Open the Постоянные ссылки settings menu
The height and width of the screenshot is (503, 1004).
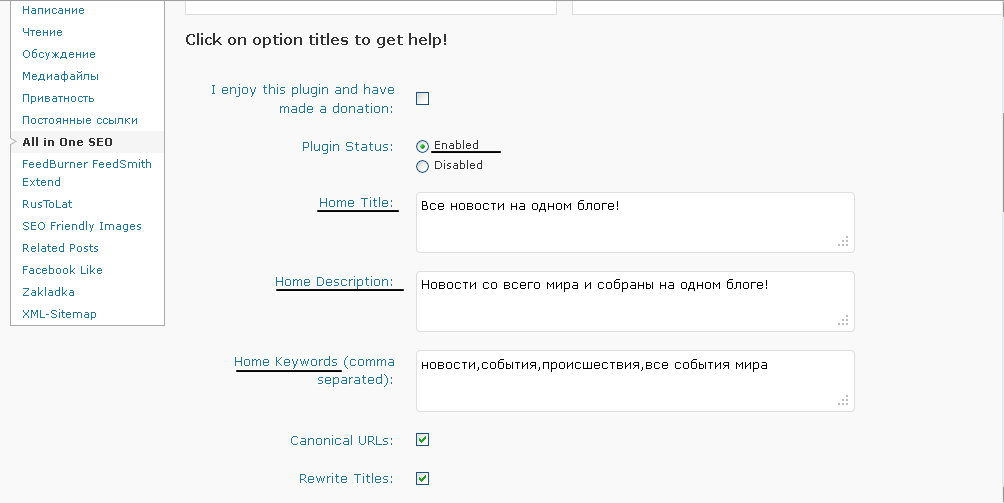pos(79,120)
